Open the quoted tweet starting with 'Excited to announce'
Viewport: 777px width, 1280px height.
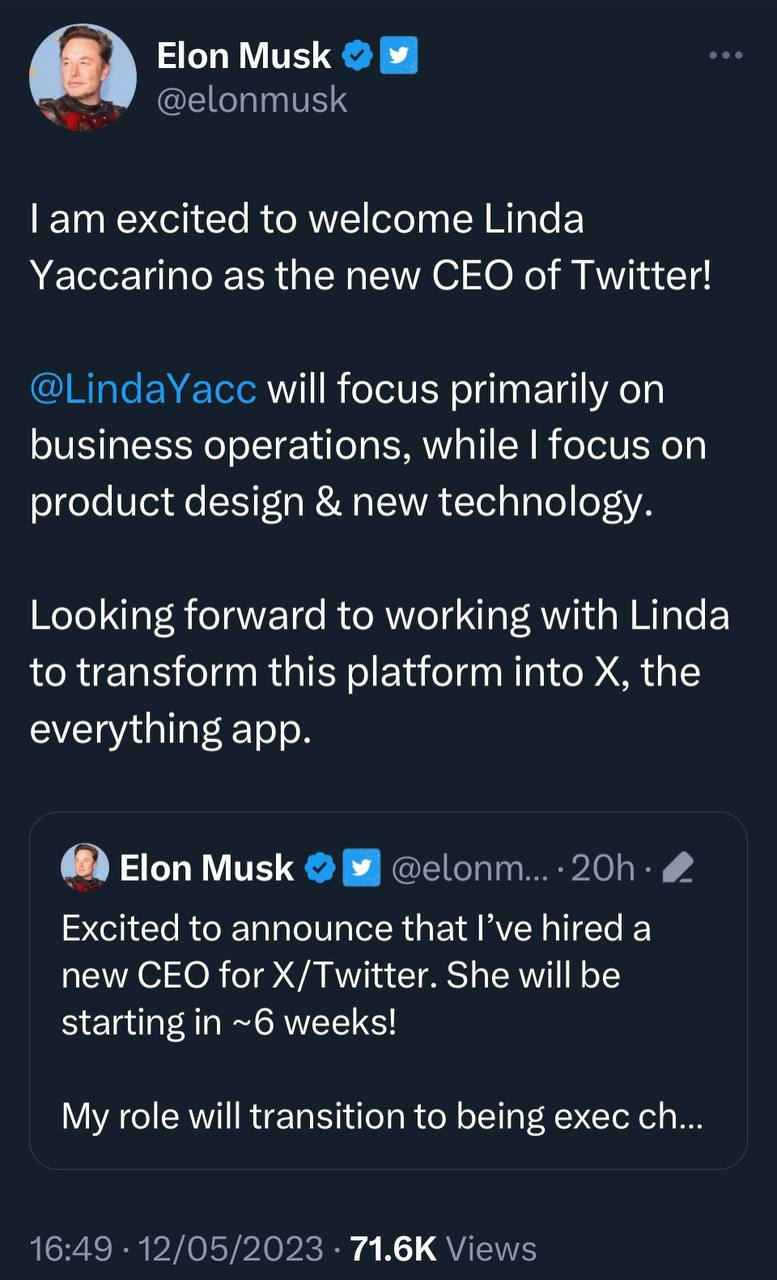tap(388, 990)
